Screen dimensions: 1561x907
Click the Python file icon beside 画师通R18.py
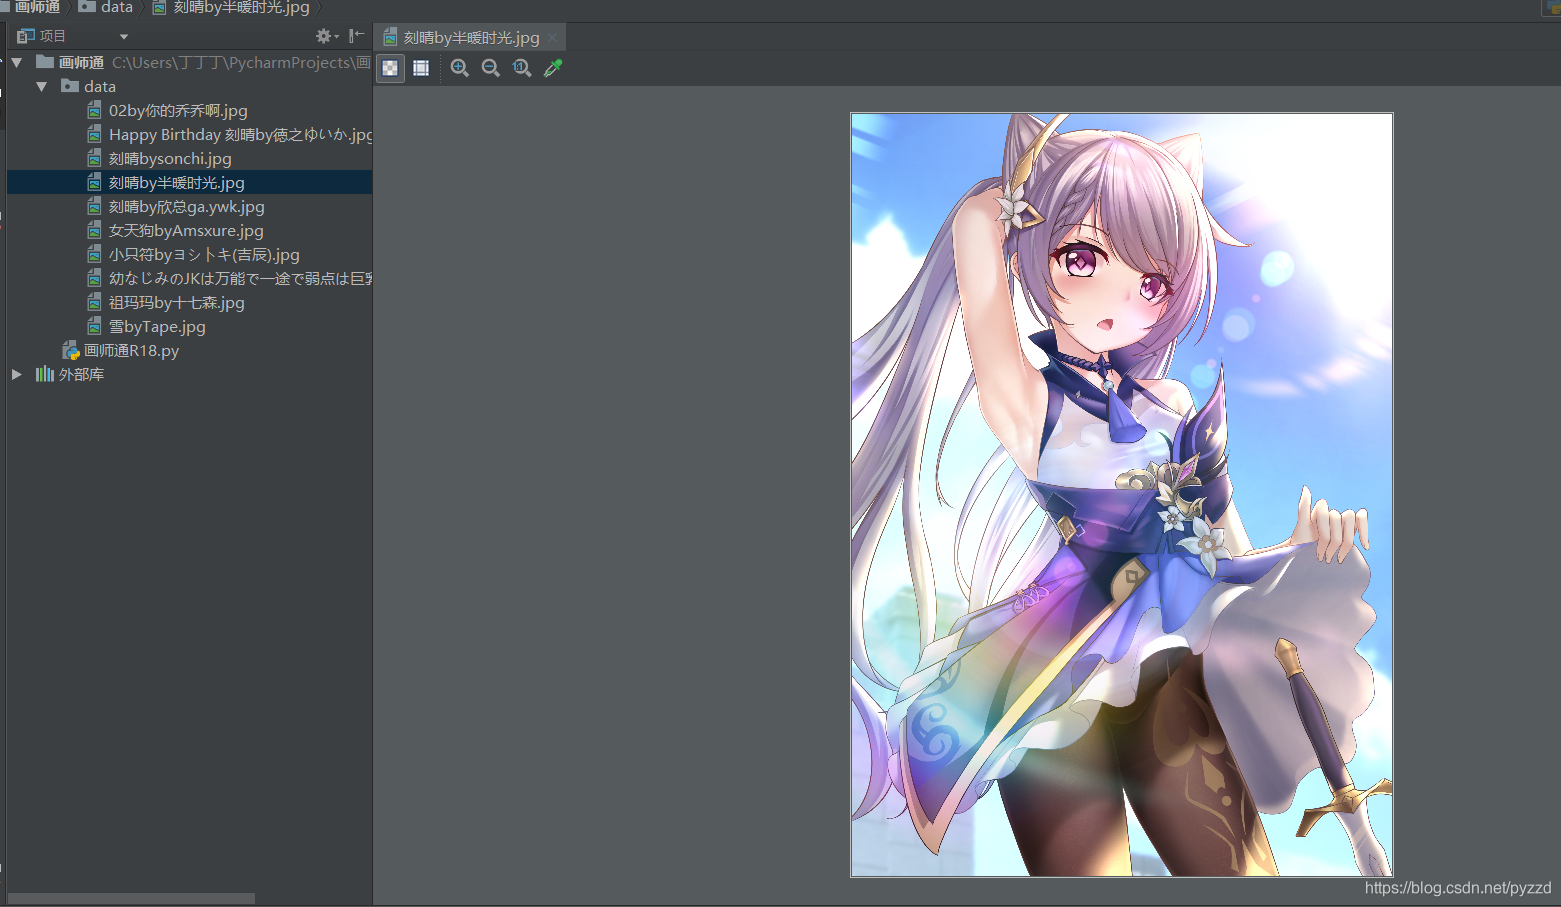pos(70,350)
